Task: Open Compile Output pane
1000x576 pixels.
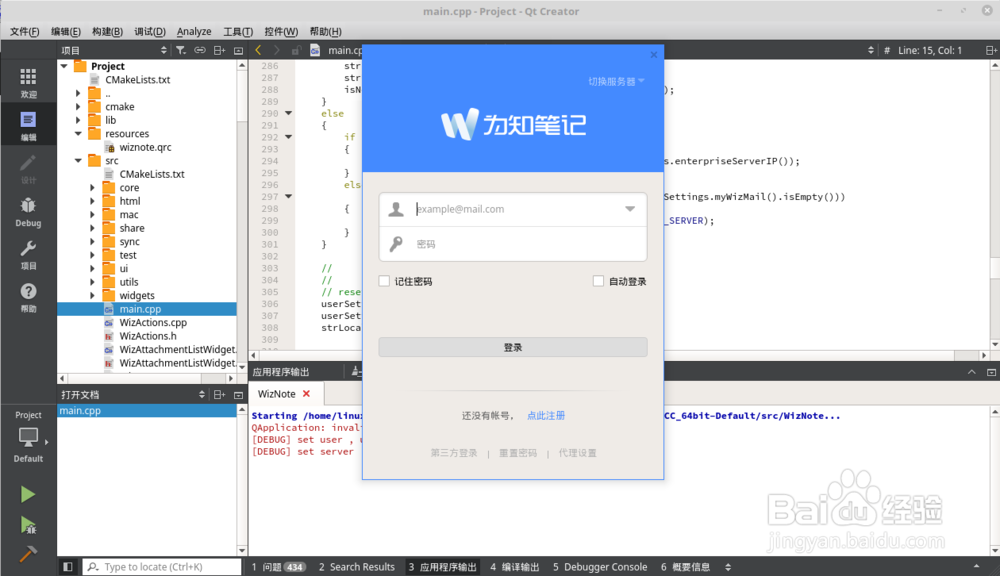Action: (515, 566)
